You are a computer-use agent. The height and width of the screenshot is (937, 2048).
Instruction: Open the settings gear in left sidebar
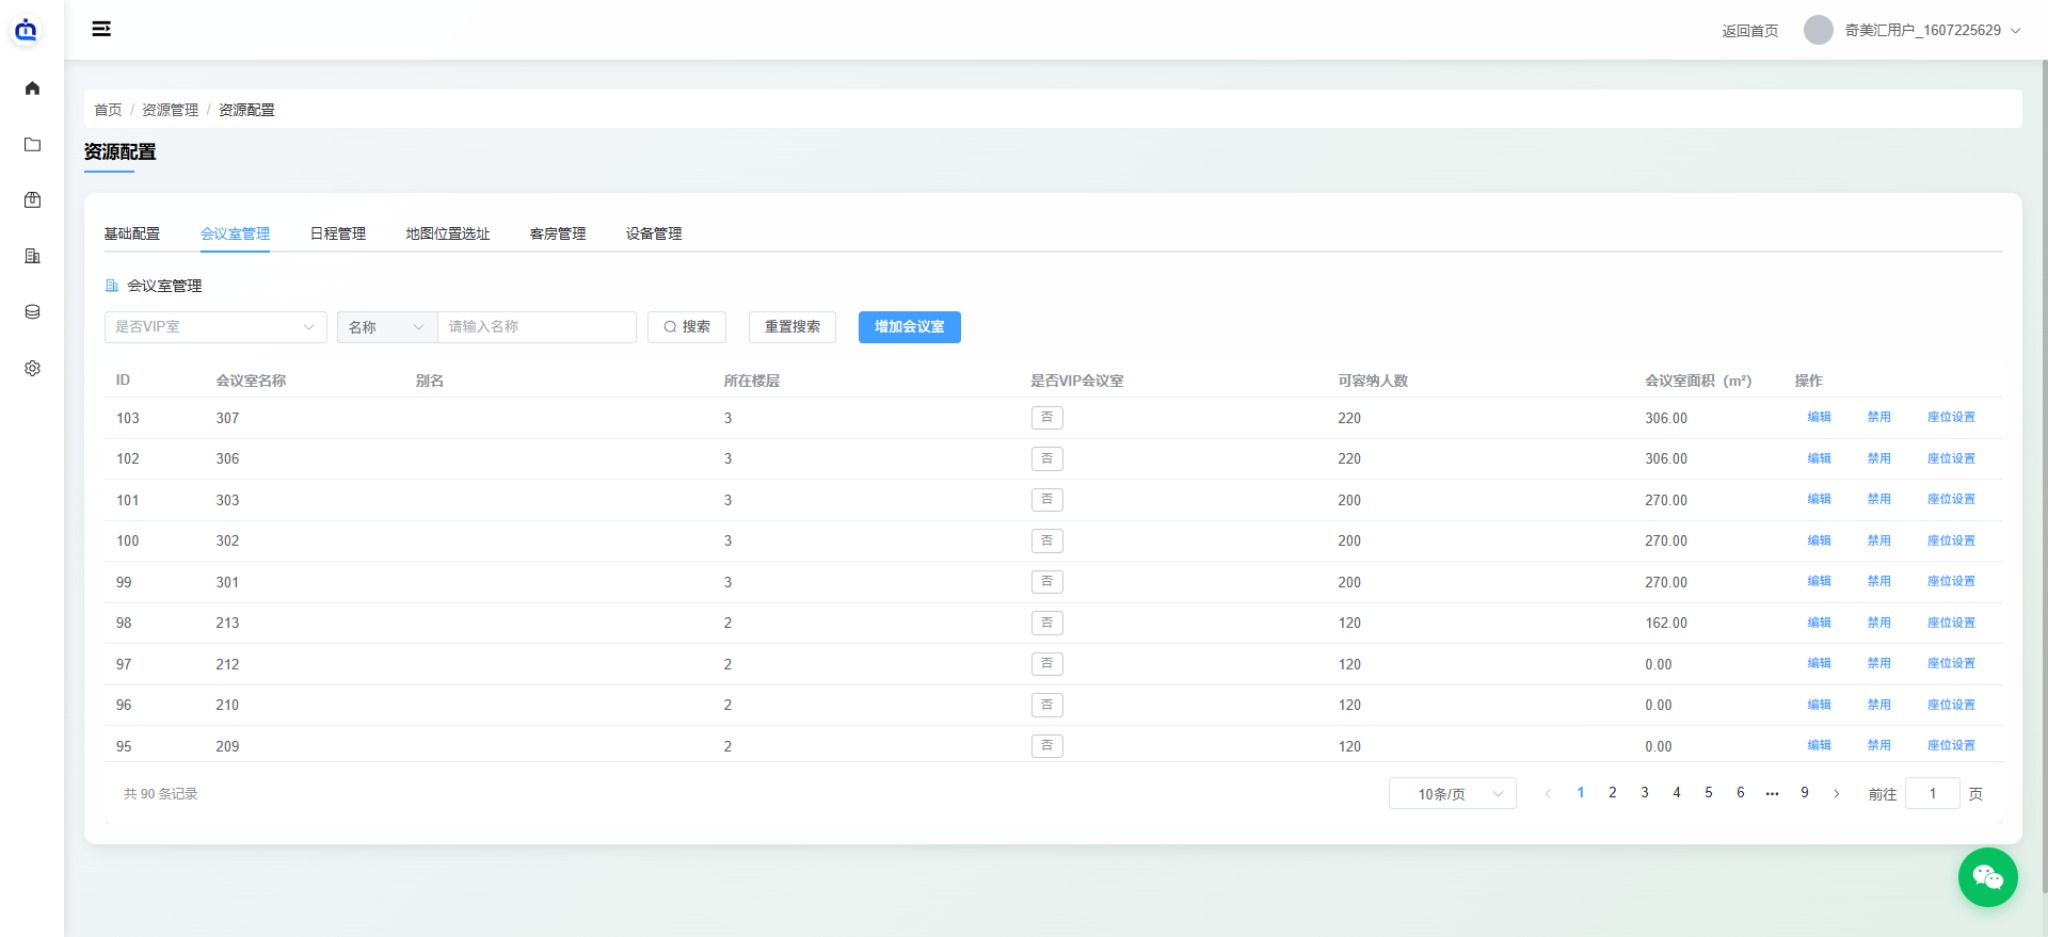32,368
